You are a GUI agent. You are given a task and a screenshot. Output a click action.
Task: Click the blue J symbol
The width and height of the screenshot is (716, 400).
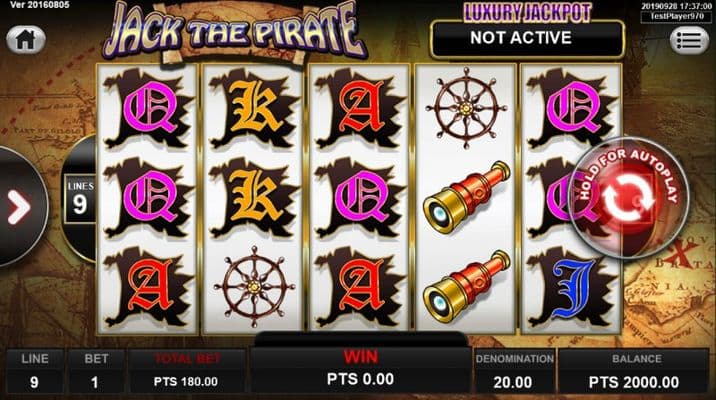(571, 288)
